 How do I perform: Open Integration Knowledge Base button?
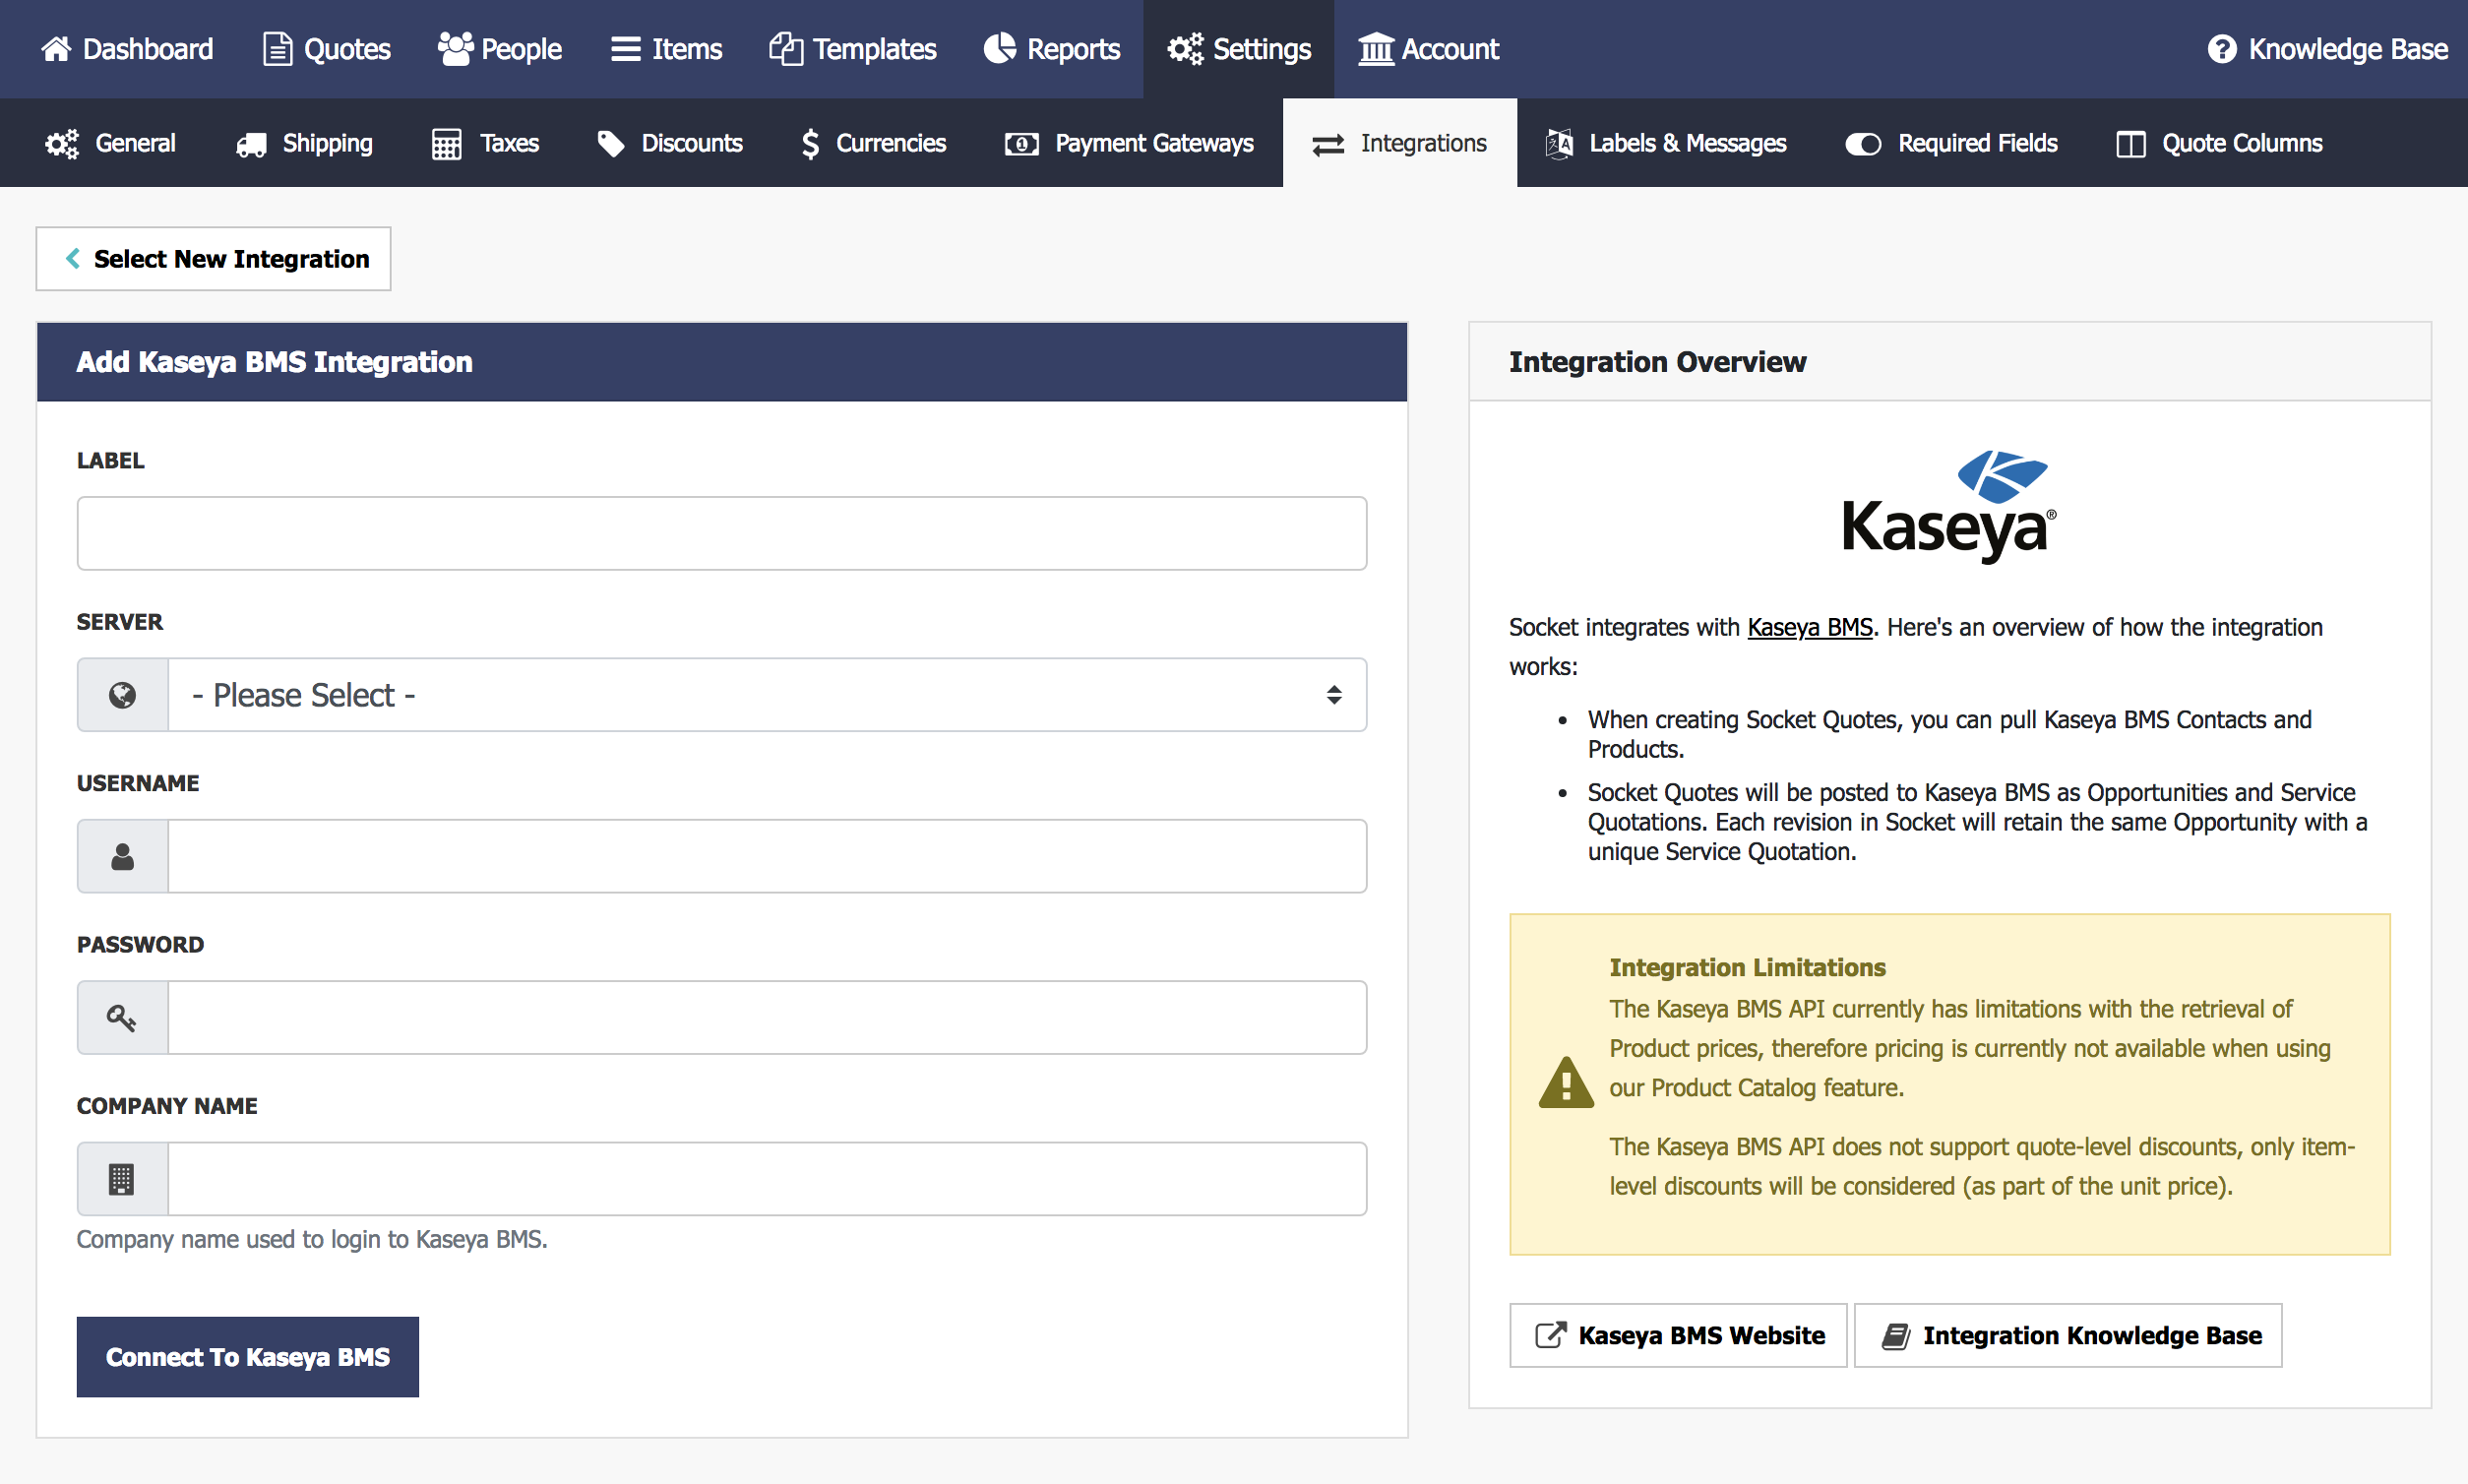coord(2068,1335)
